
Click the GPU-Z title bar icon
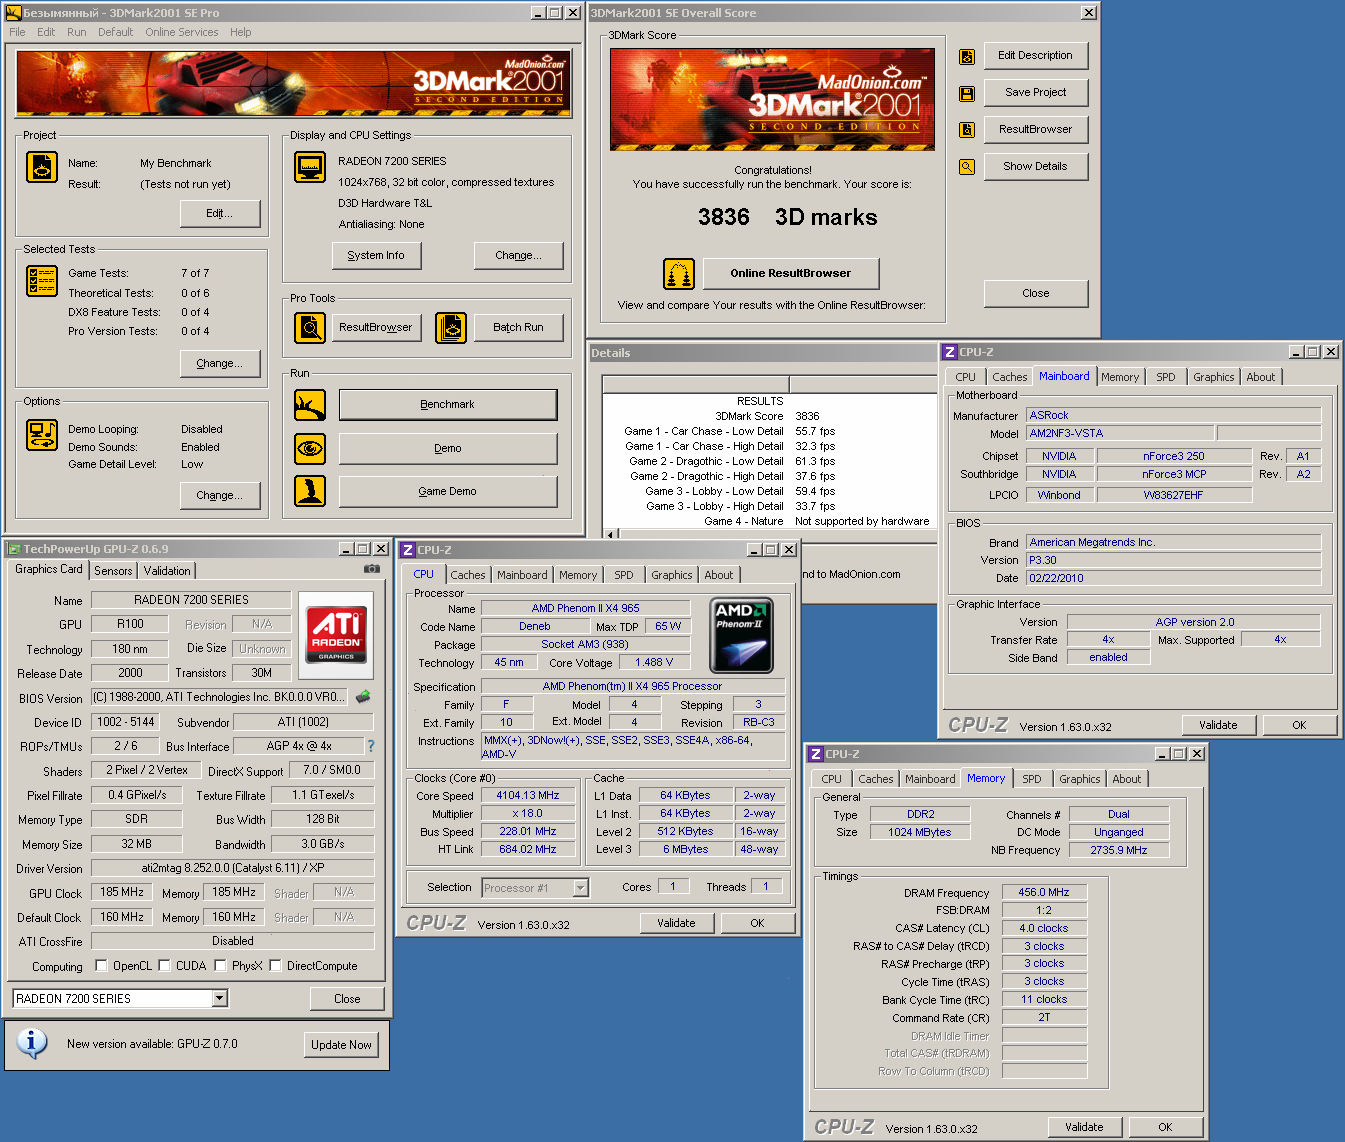pyautogui.click(x=14, y=549)
